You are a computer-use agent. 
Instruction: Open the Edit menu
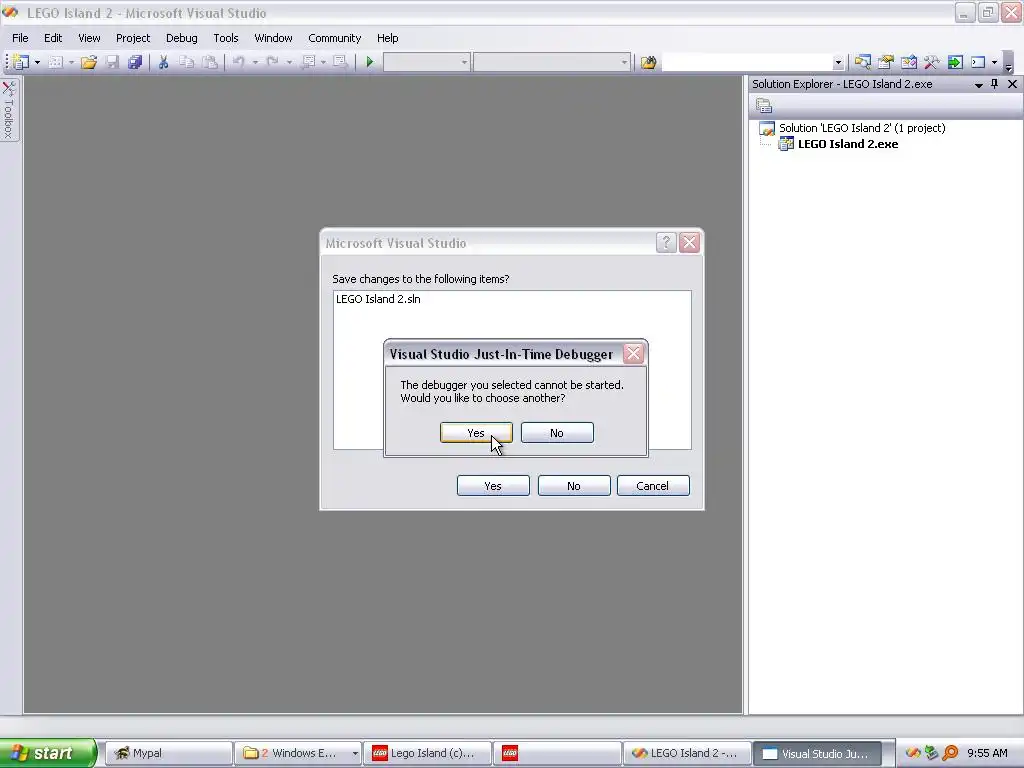53,38
